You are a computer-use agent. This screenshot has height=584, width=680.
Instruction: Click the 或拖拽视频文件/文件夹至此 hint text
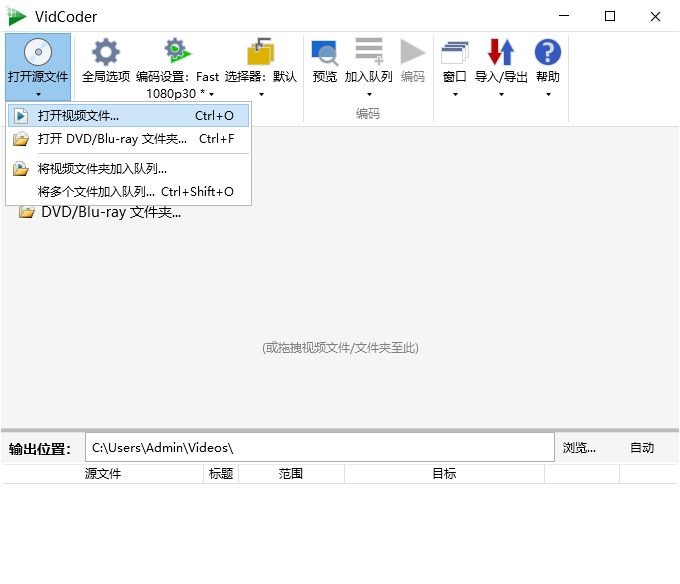click(x=340, y=348)
